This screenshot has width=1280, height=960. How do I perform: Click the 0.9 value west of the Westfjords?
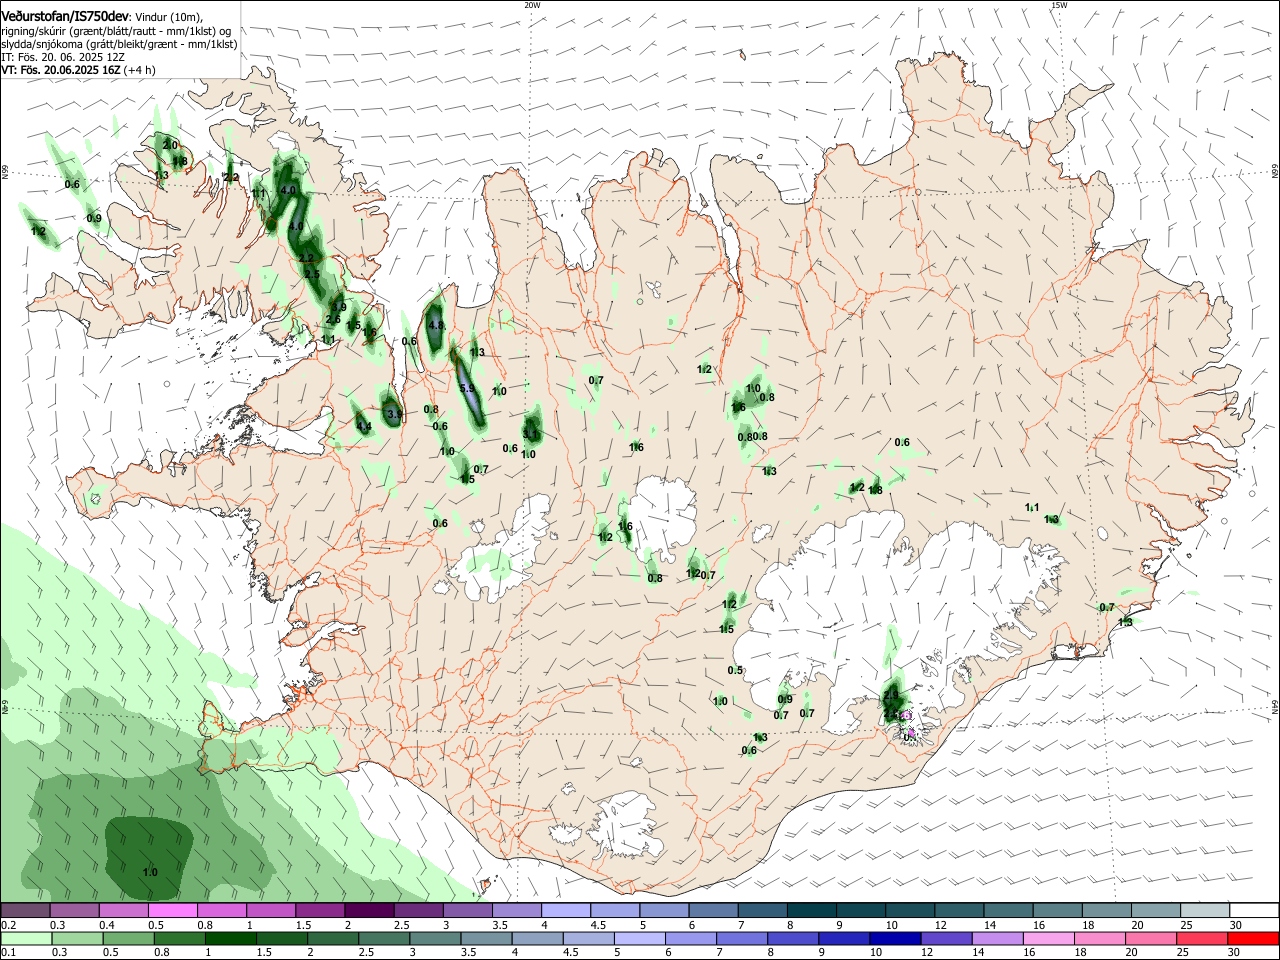click(94, 219)
